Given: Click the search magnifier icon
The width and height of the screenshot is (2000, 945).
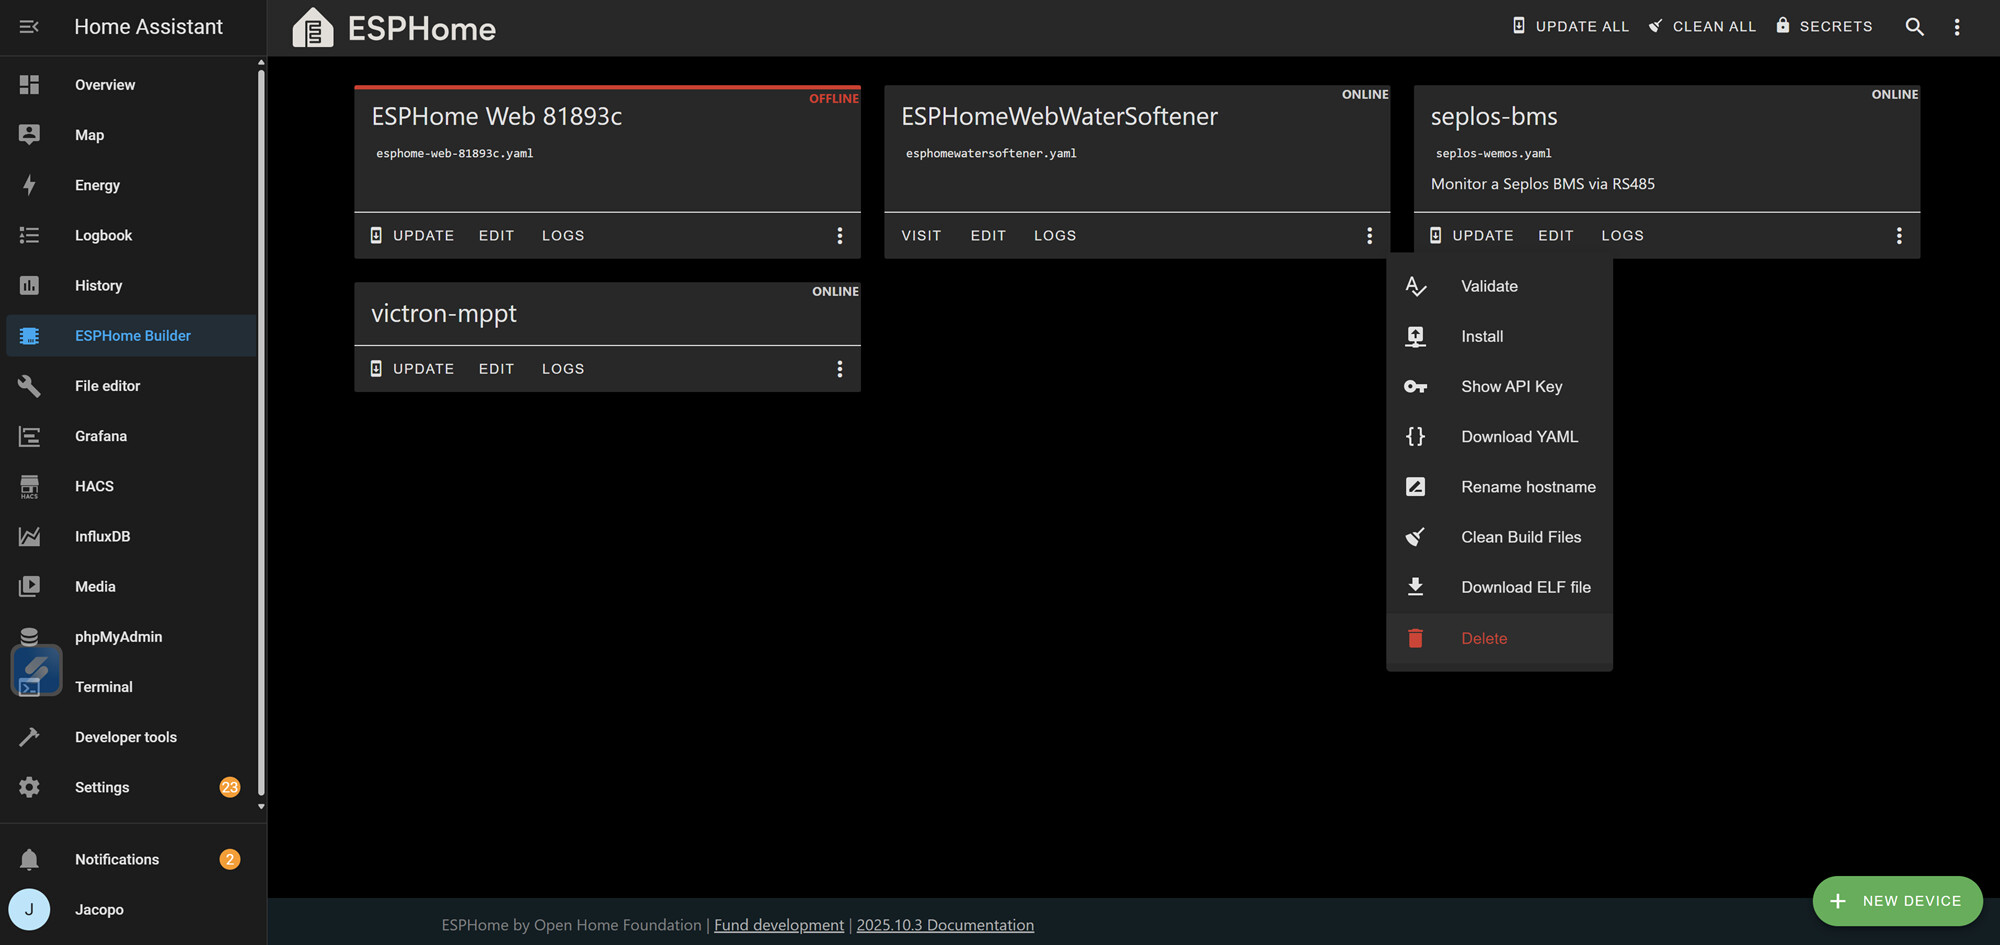Looking at the screenshot, I should (x=1914, y=27).
